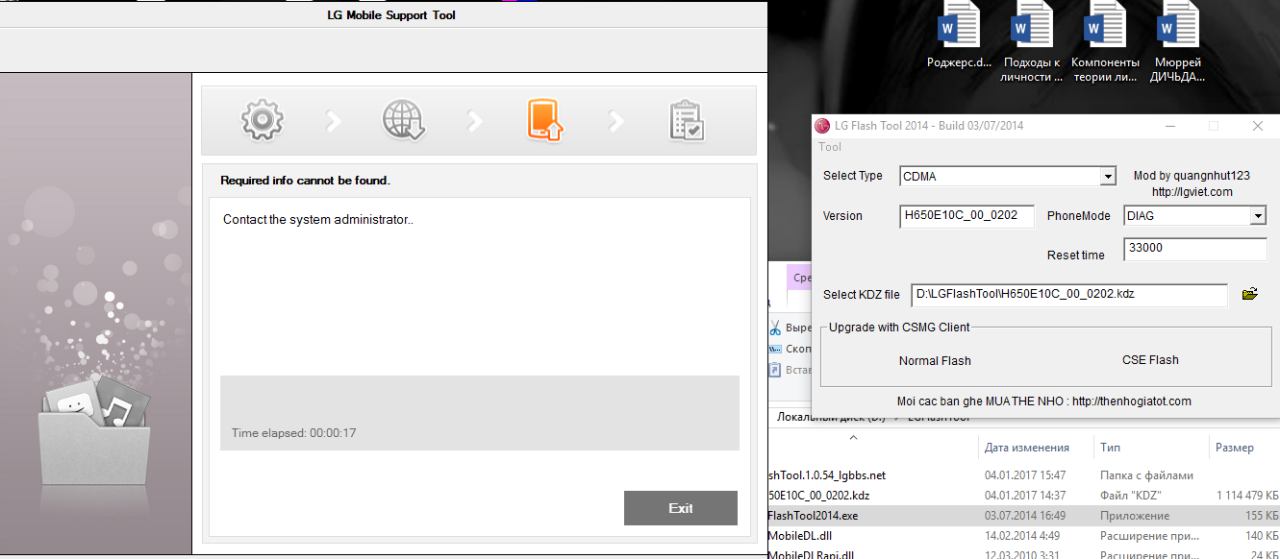Click 'Required info cannot be found.' message
The width and height of the screenshot is (1280, 559).
[x=305, y=181]
